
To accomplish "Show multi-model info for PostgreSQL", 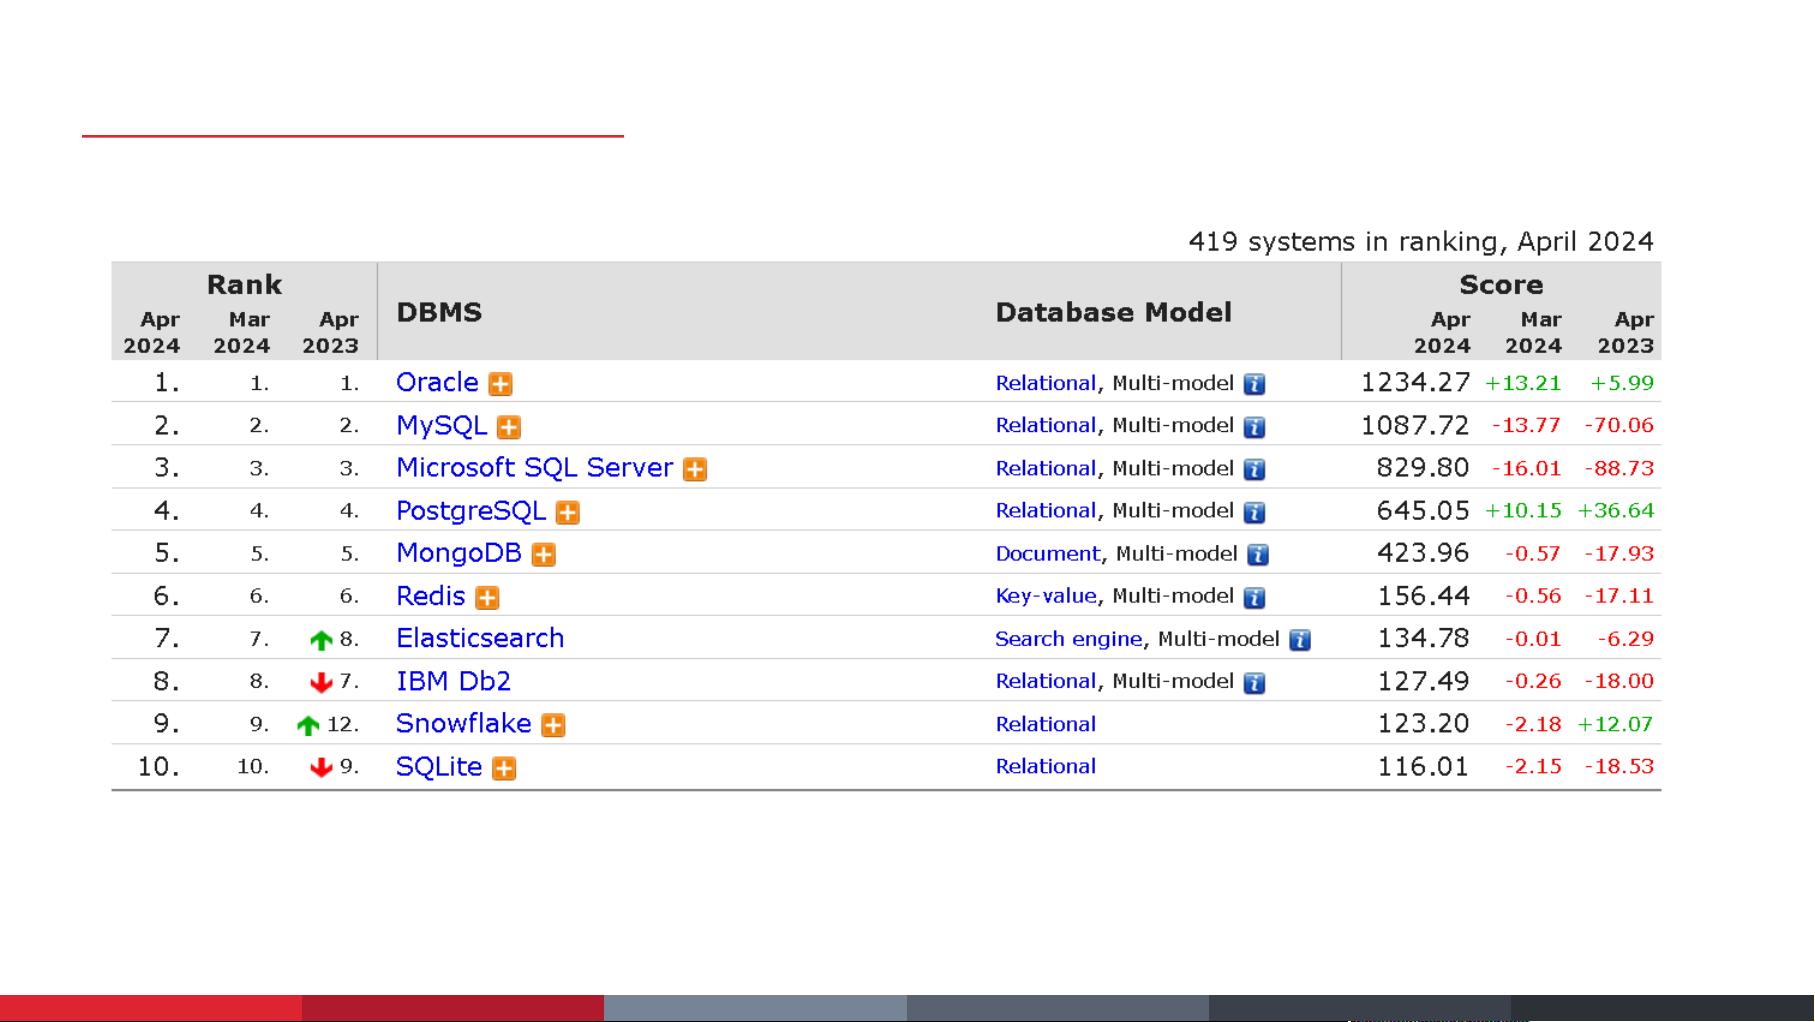I will [x=1254, y=512].
